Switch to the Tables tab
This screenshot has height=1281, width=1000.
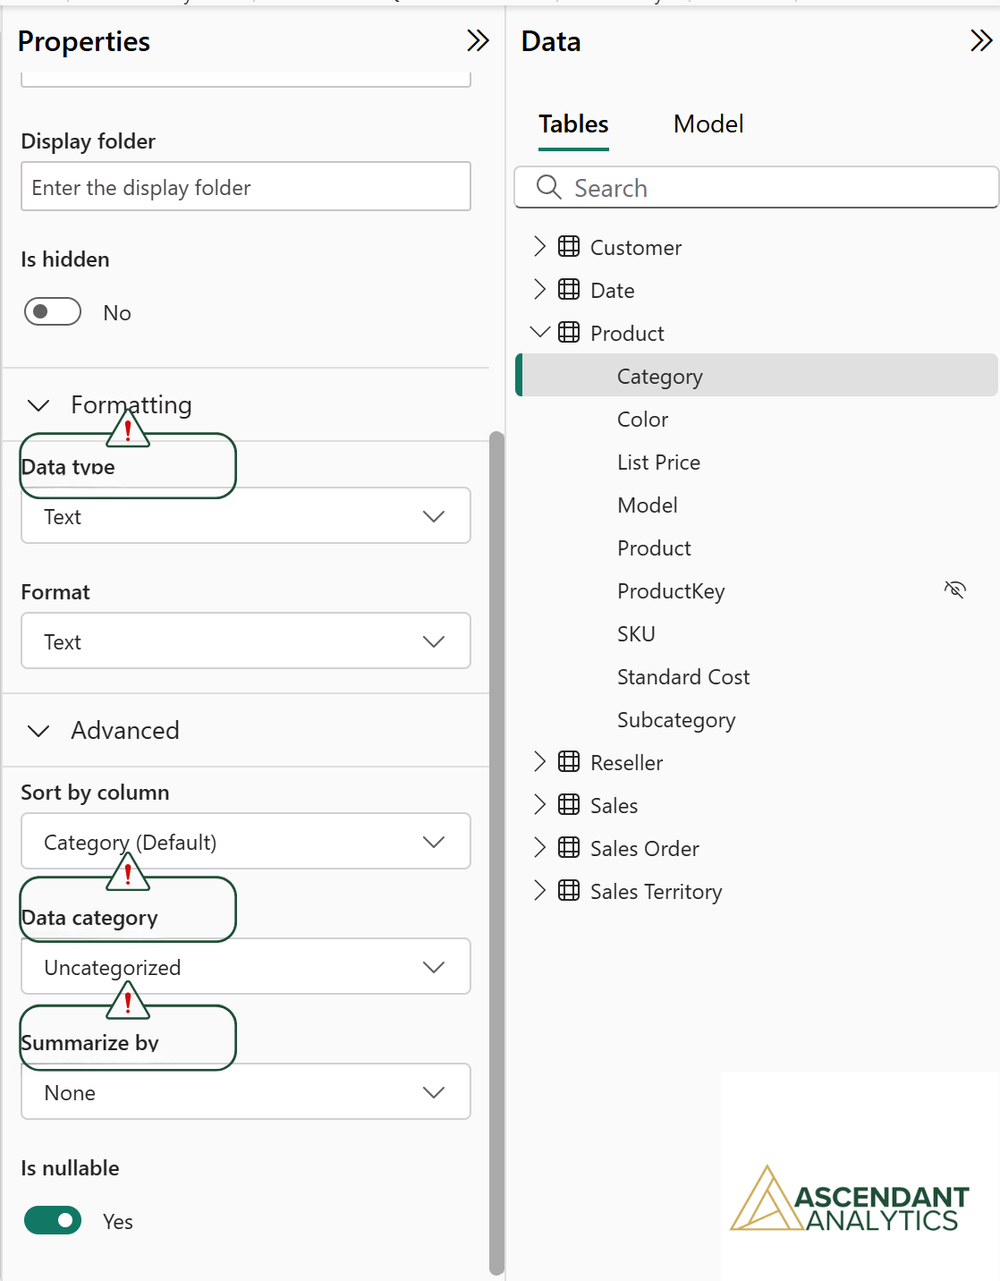click(573, 124)
